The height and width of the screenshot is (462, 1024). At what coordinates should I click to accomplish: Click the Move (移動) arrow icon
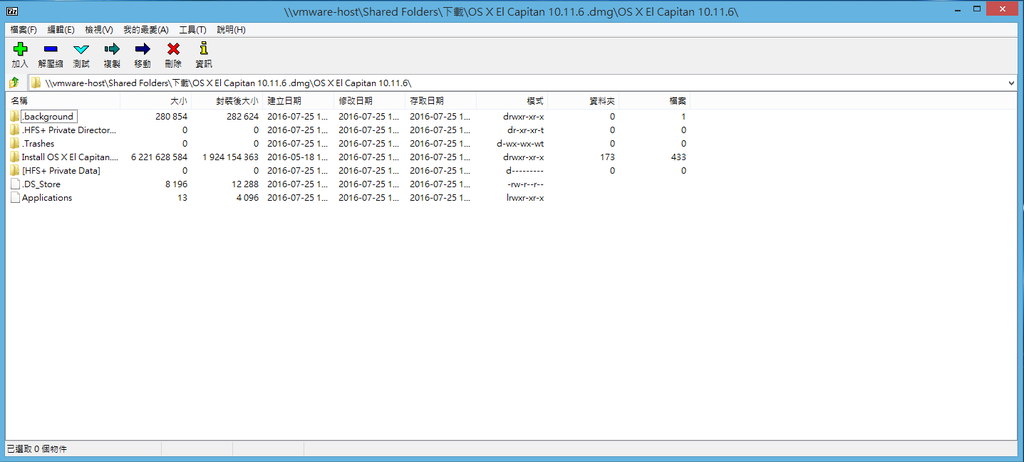(142, 48)
